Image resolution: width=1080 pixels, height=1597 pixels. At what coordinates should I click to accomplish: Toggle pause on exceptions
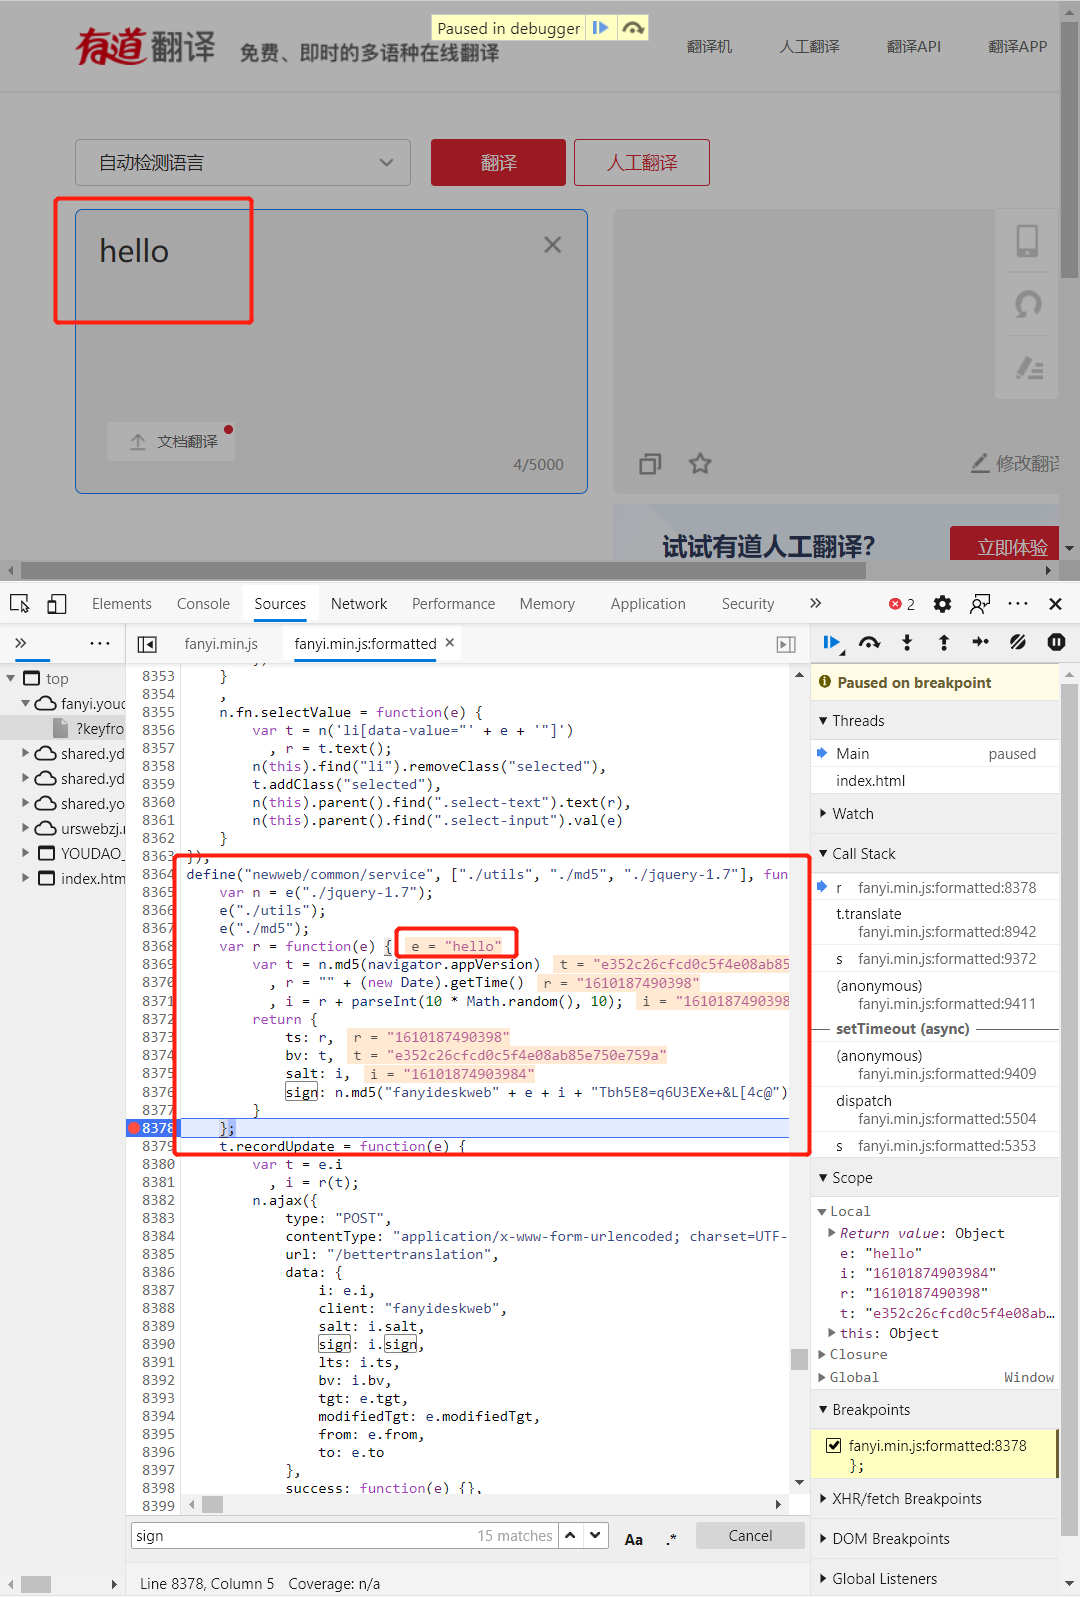click(x=1056, y=643)
